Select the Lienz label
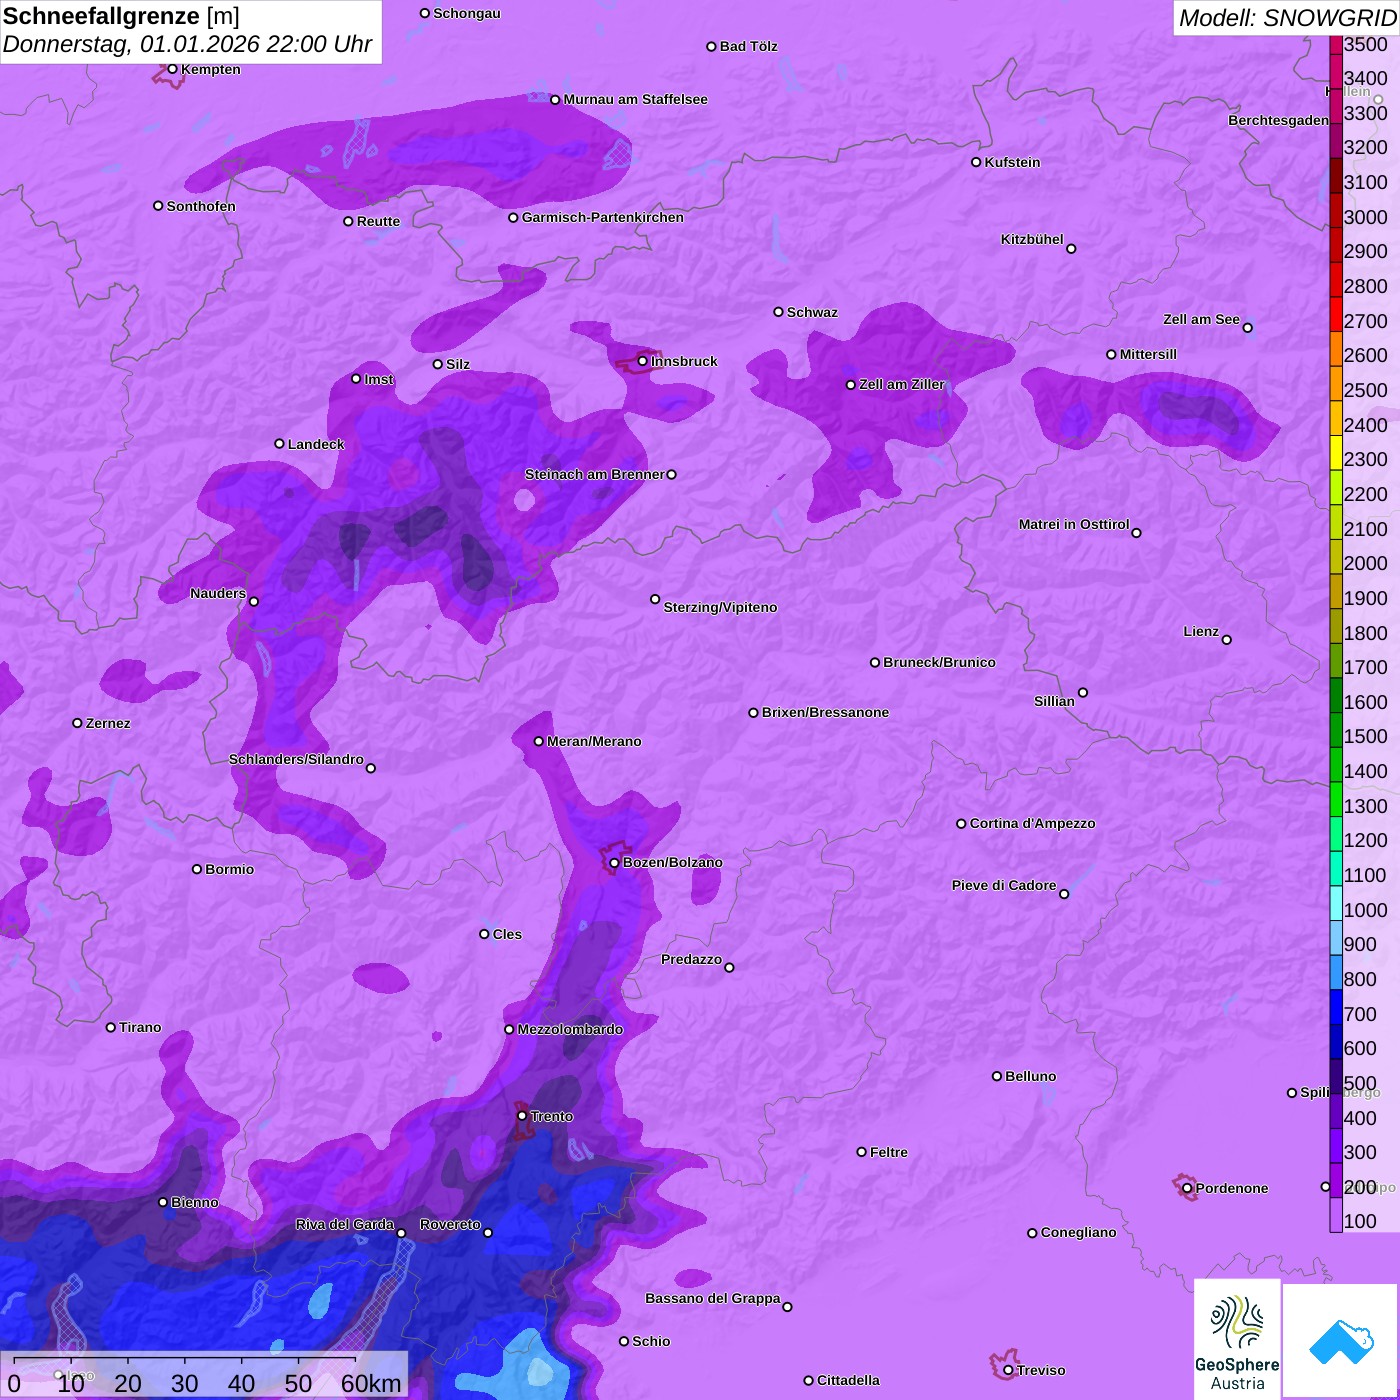The image size is (1400, 1400). [1201, 631]
